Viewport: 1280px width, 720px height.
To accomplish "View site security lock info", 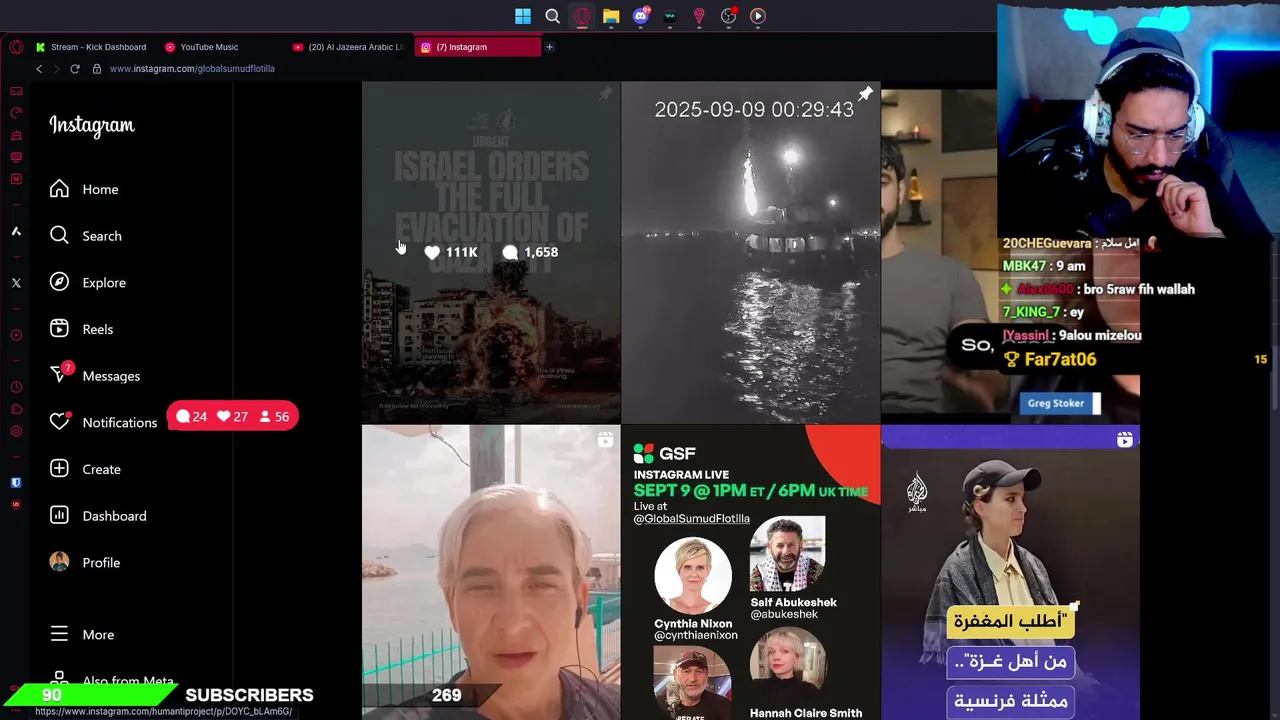I will pos(97,69).
